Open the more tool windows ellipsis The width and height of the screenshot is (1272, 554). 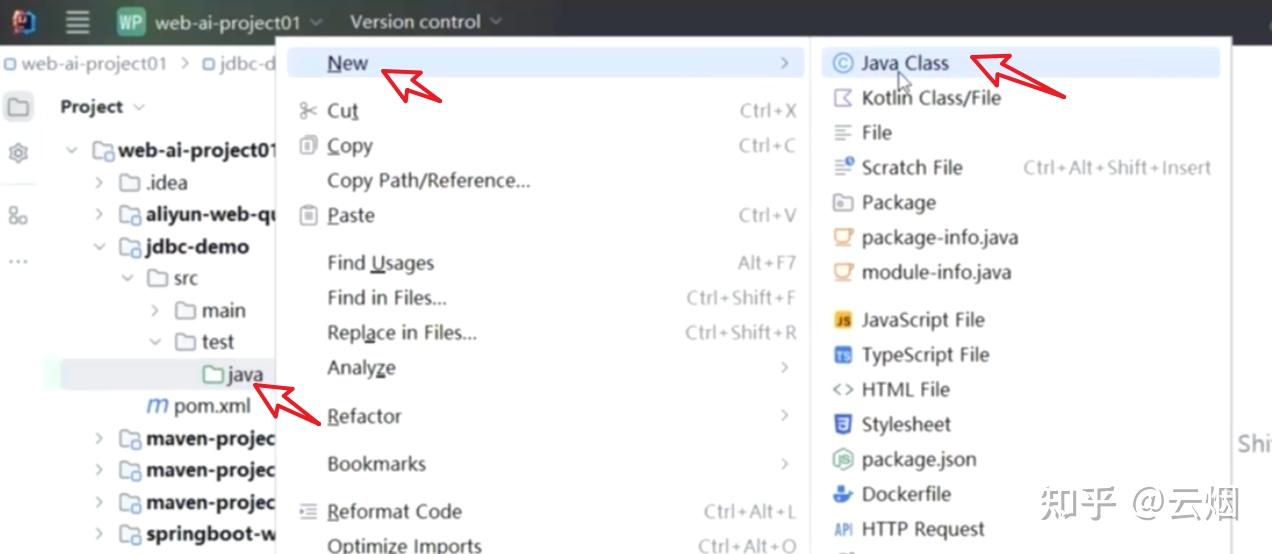tap(18, 262)
